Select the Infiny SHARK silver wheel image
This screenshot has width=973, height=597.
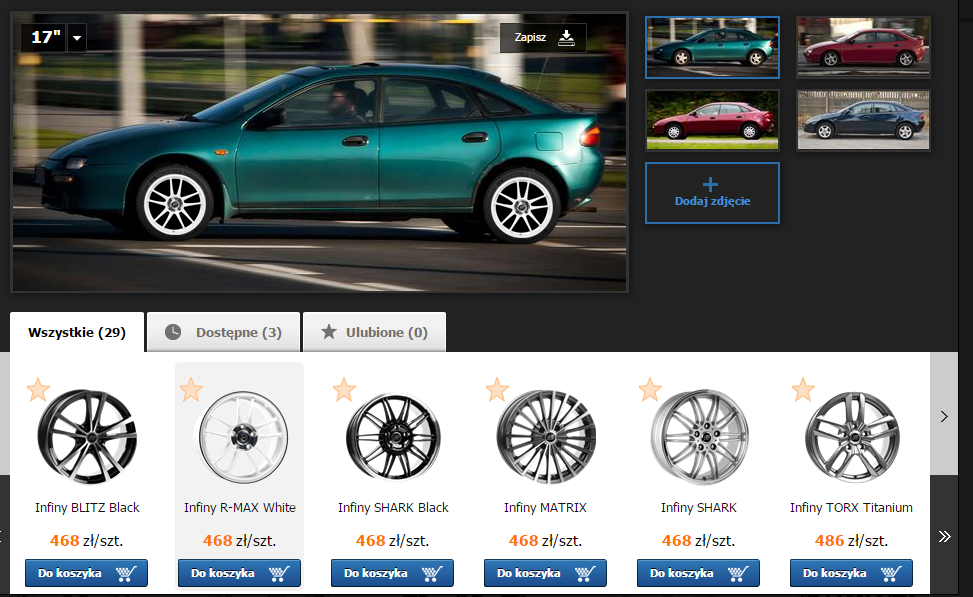(699, 437)
